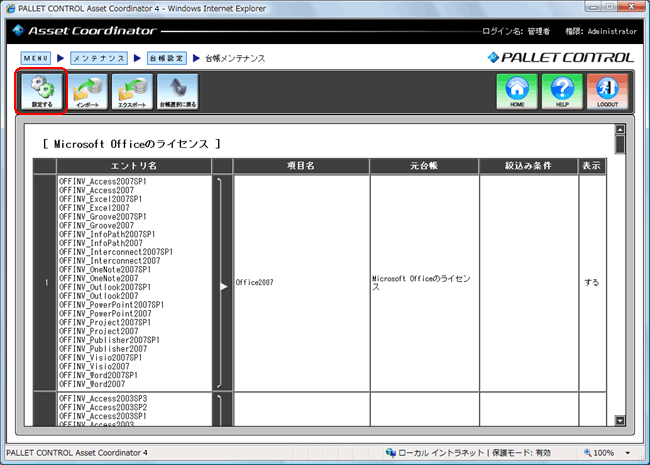Select entry OFFINV_Excel2007

pyautogui.click(x=94, y=208)
